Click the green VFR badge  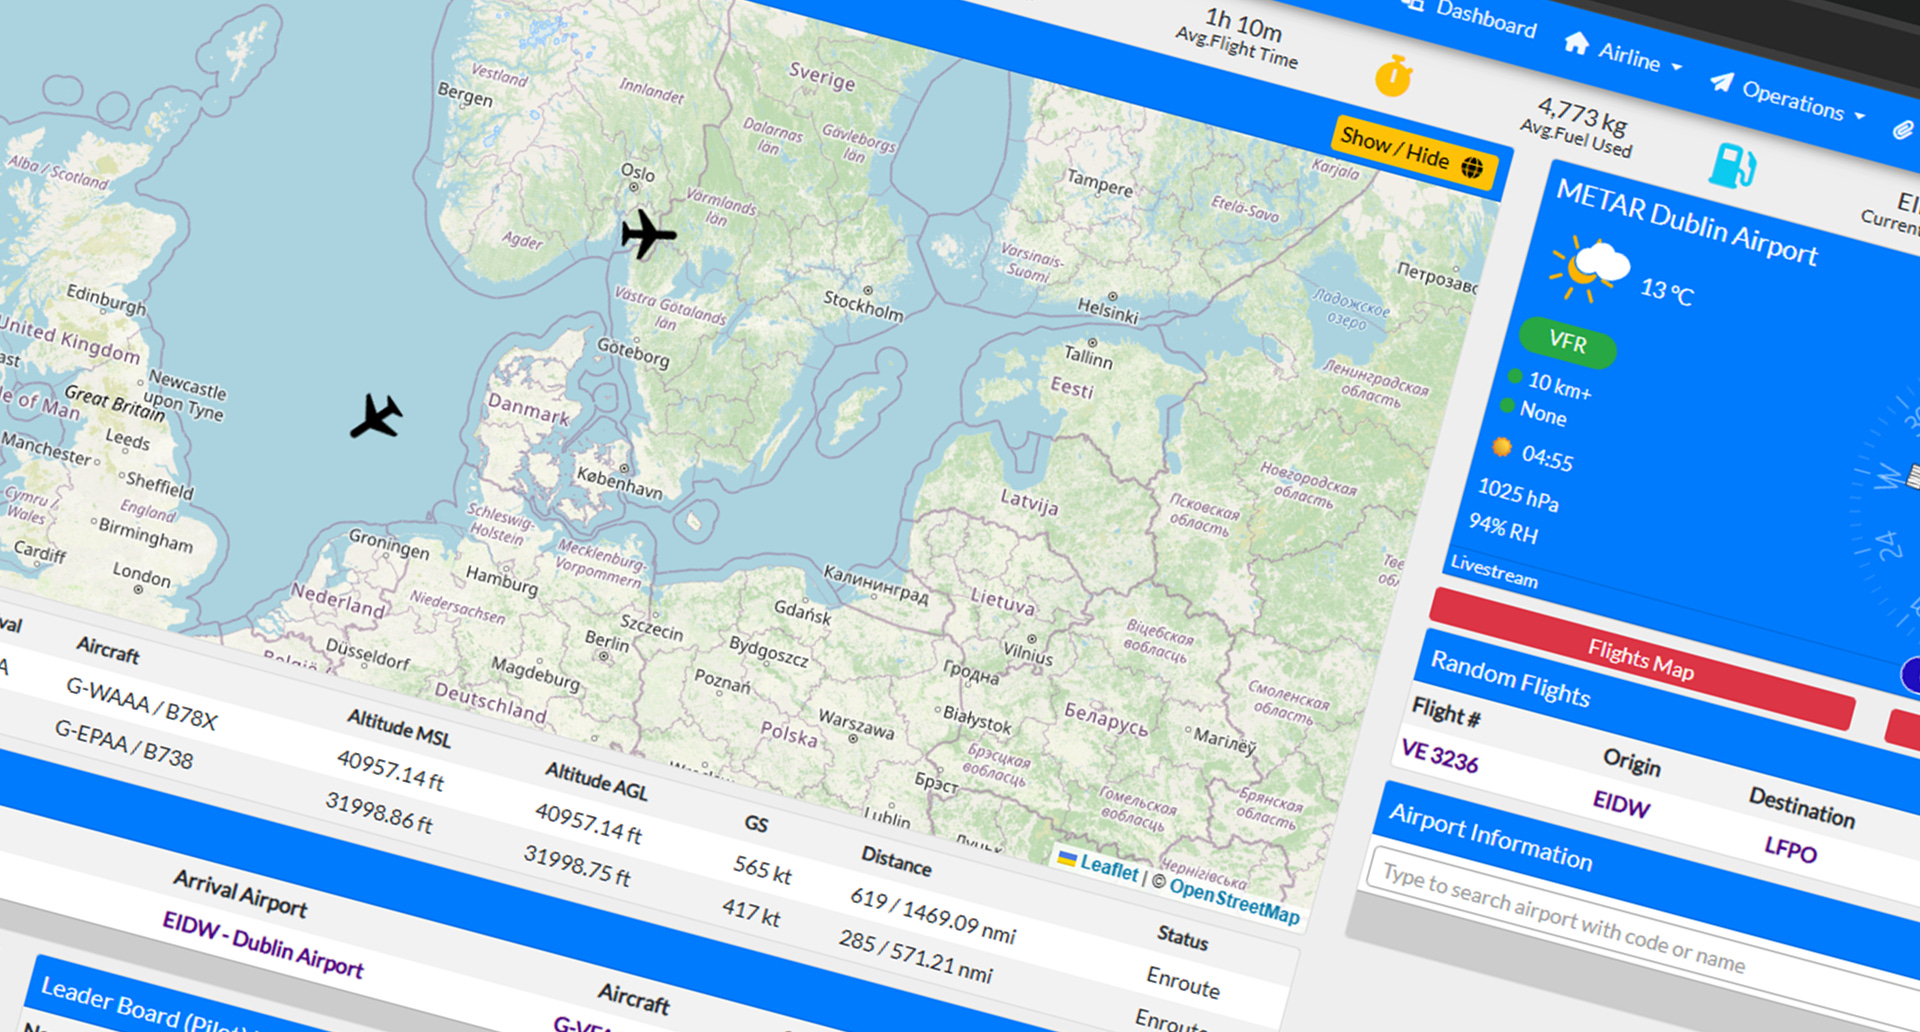click(1567, 343)
